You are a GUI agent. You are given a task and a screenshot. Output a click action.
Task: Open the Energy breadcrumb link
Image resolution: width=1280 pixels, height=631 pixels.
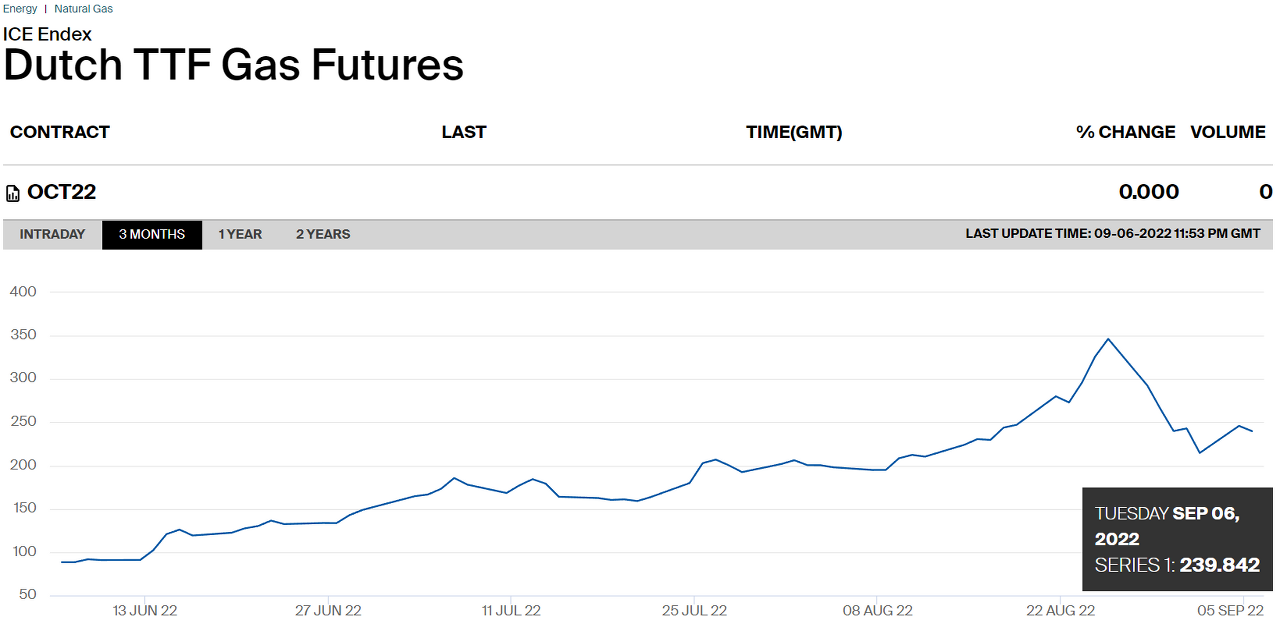point(20,9)
